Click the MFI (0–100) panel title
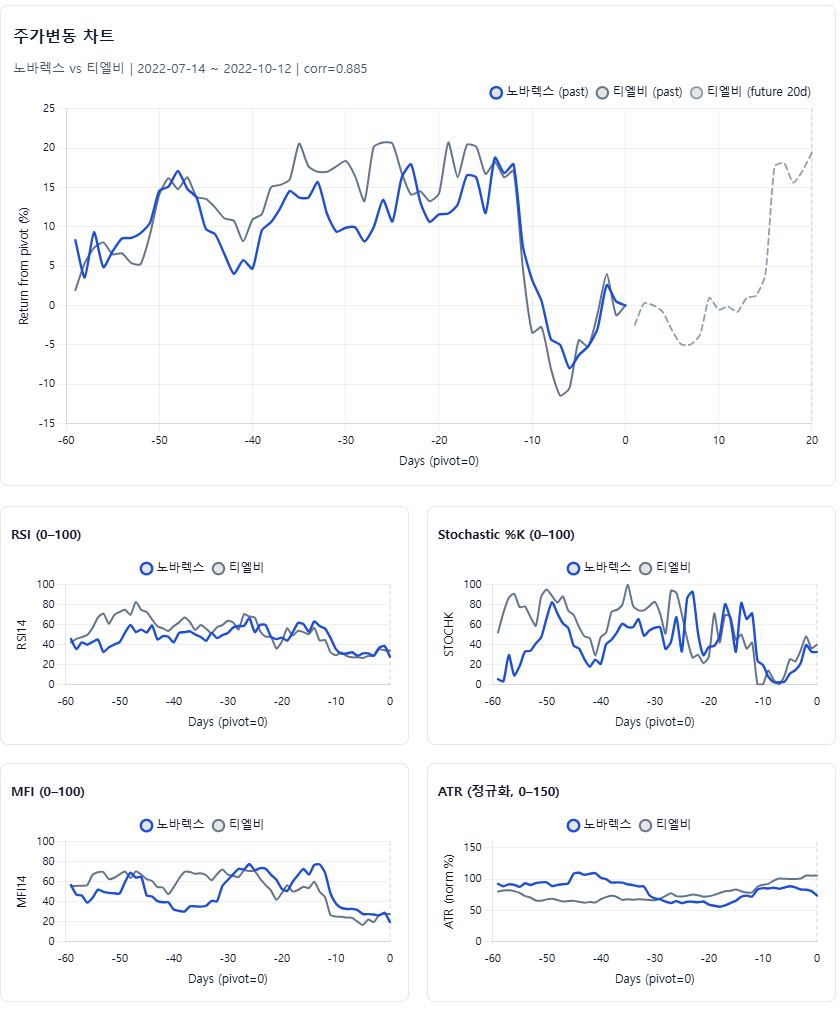 pyautogui.click(x=48, y=791)
